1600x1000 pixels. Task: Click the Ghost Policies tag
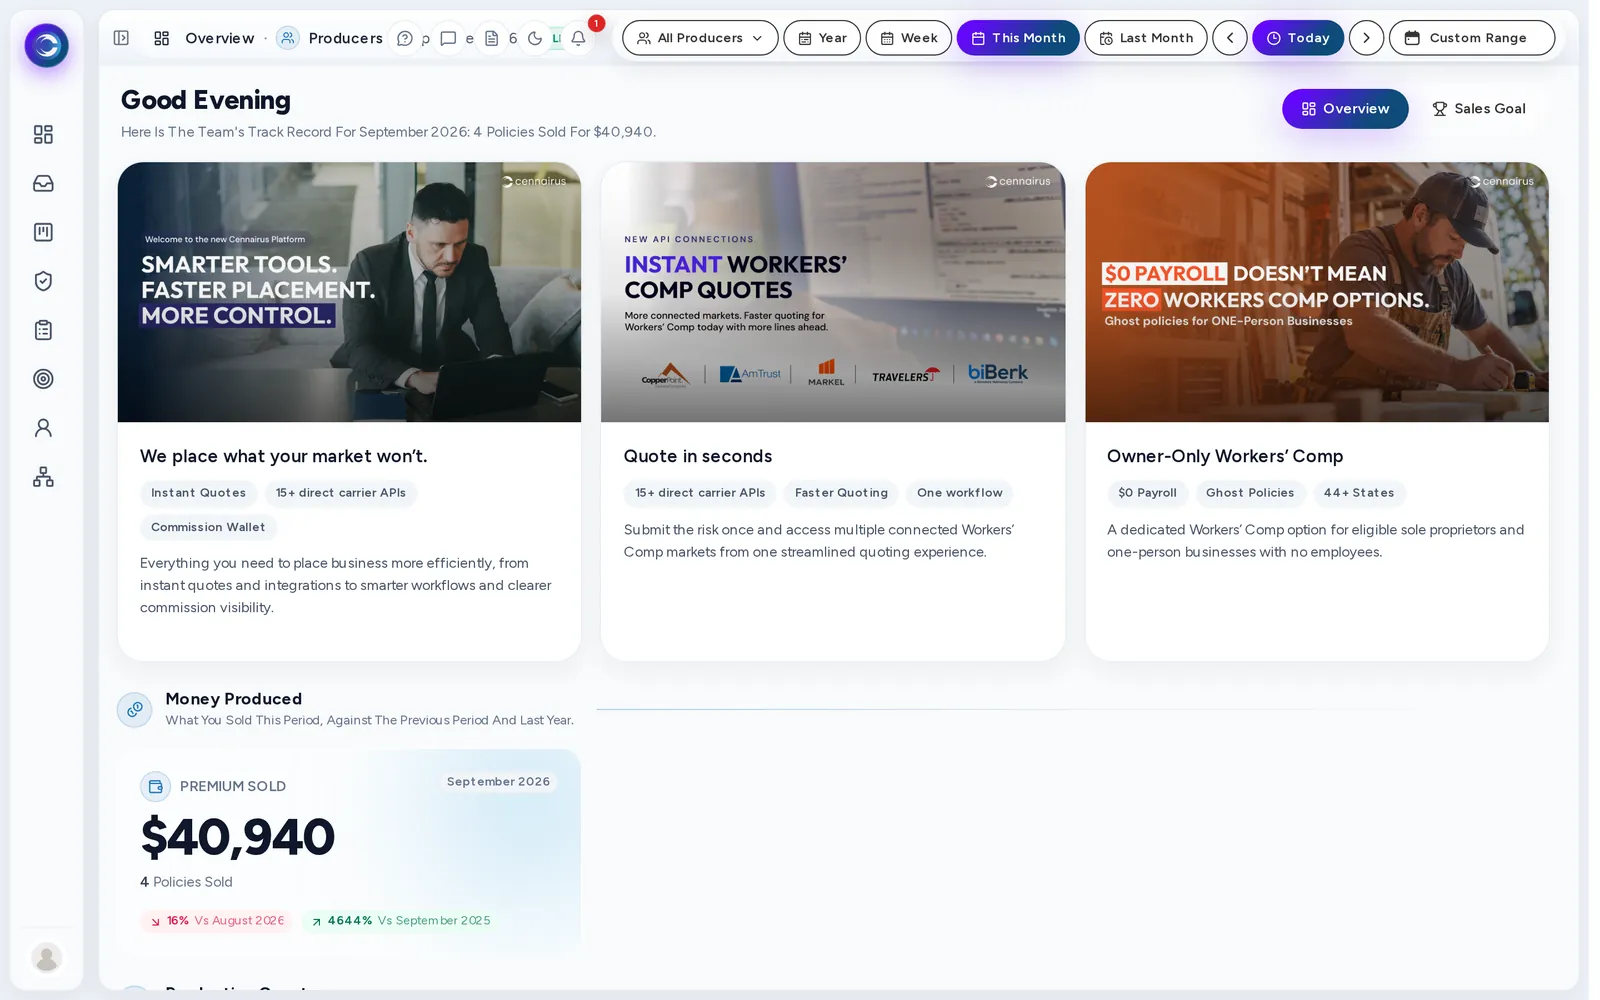1250,493
